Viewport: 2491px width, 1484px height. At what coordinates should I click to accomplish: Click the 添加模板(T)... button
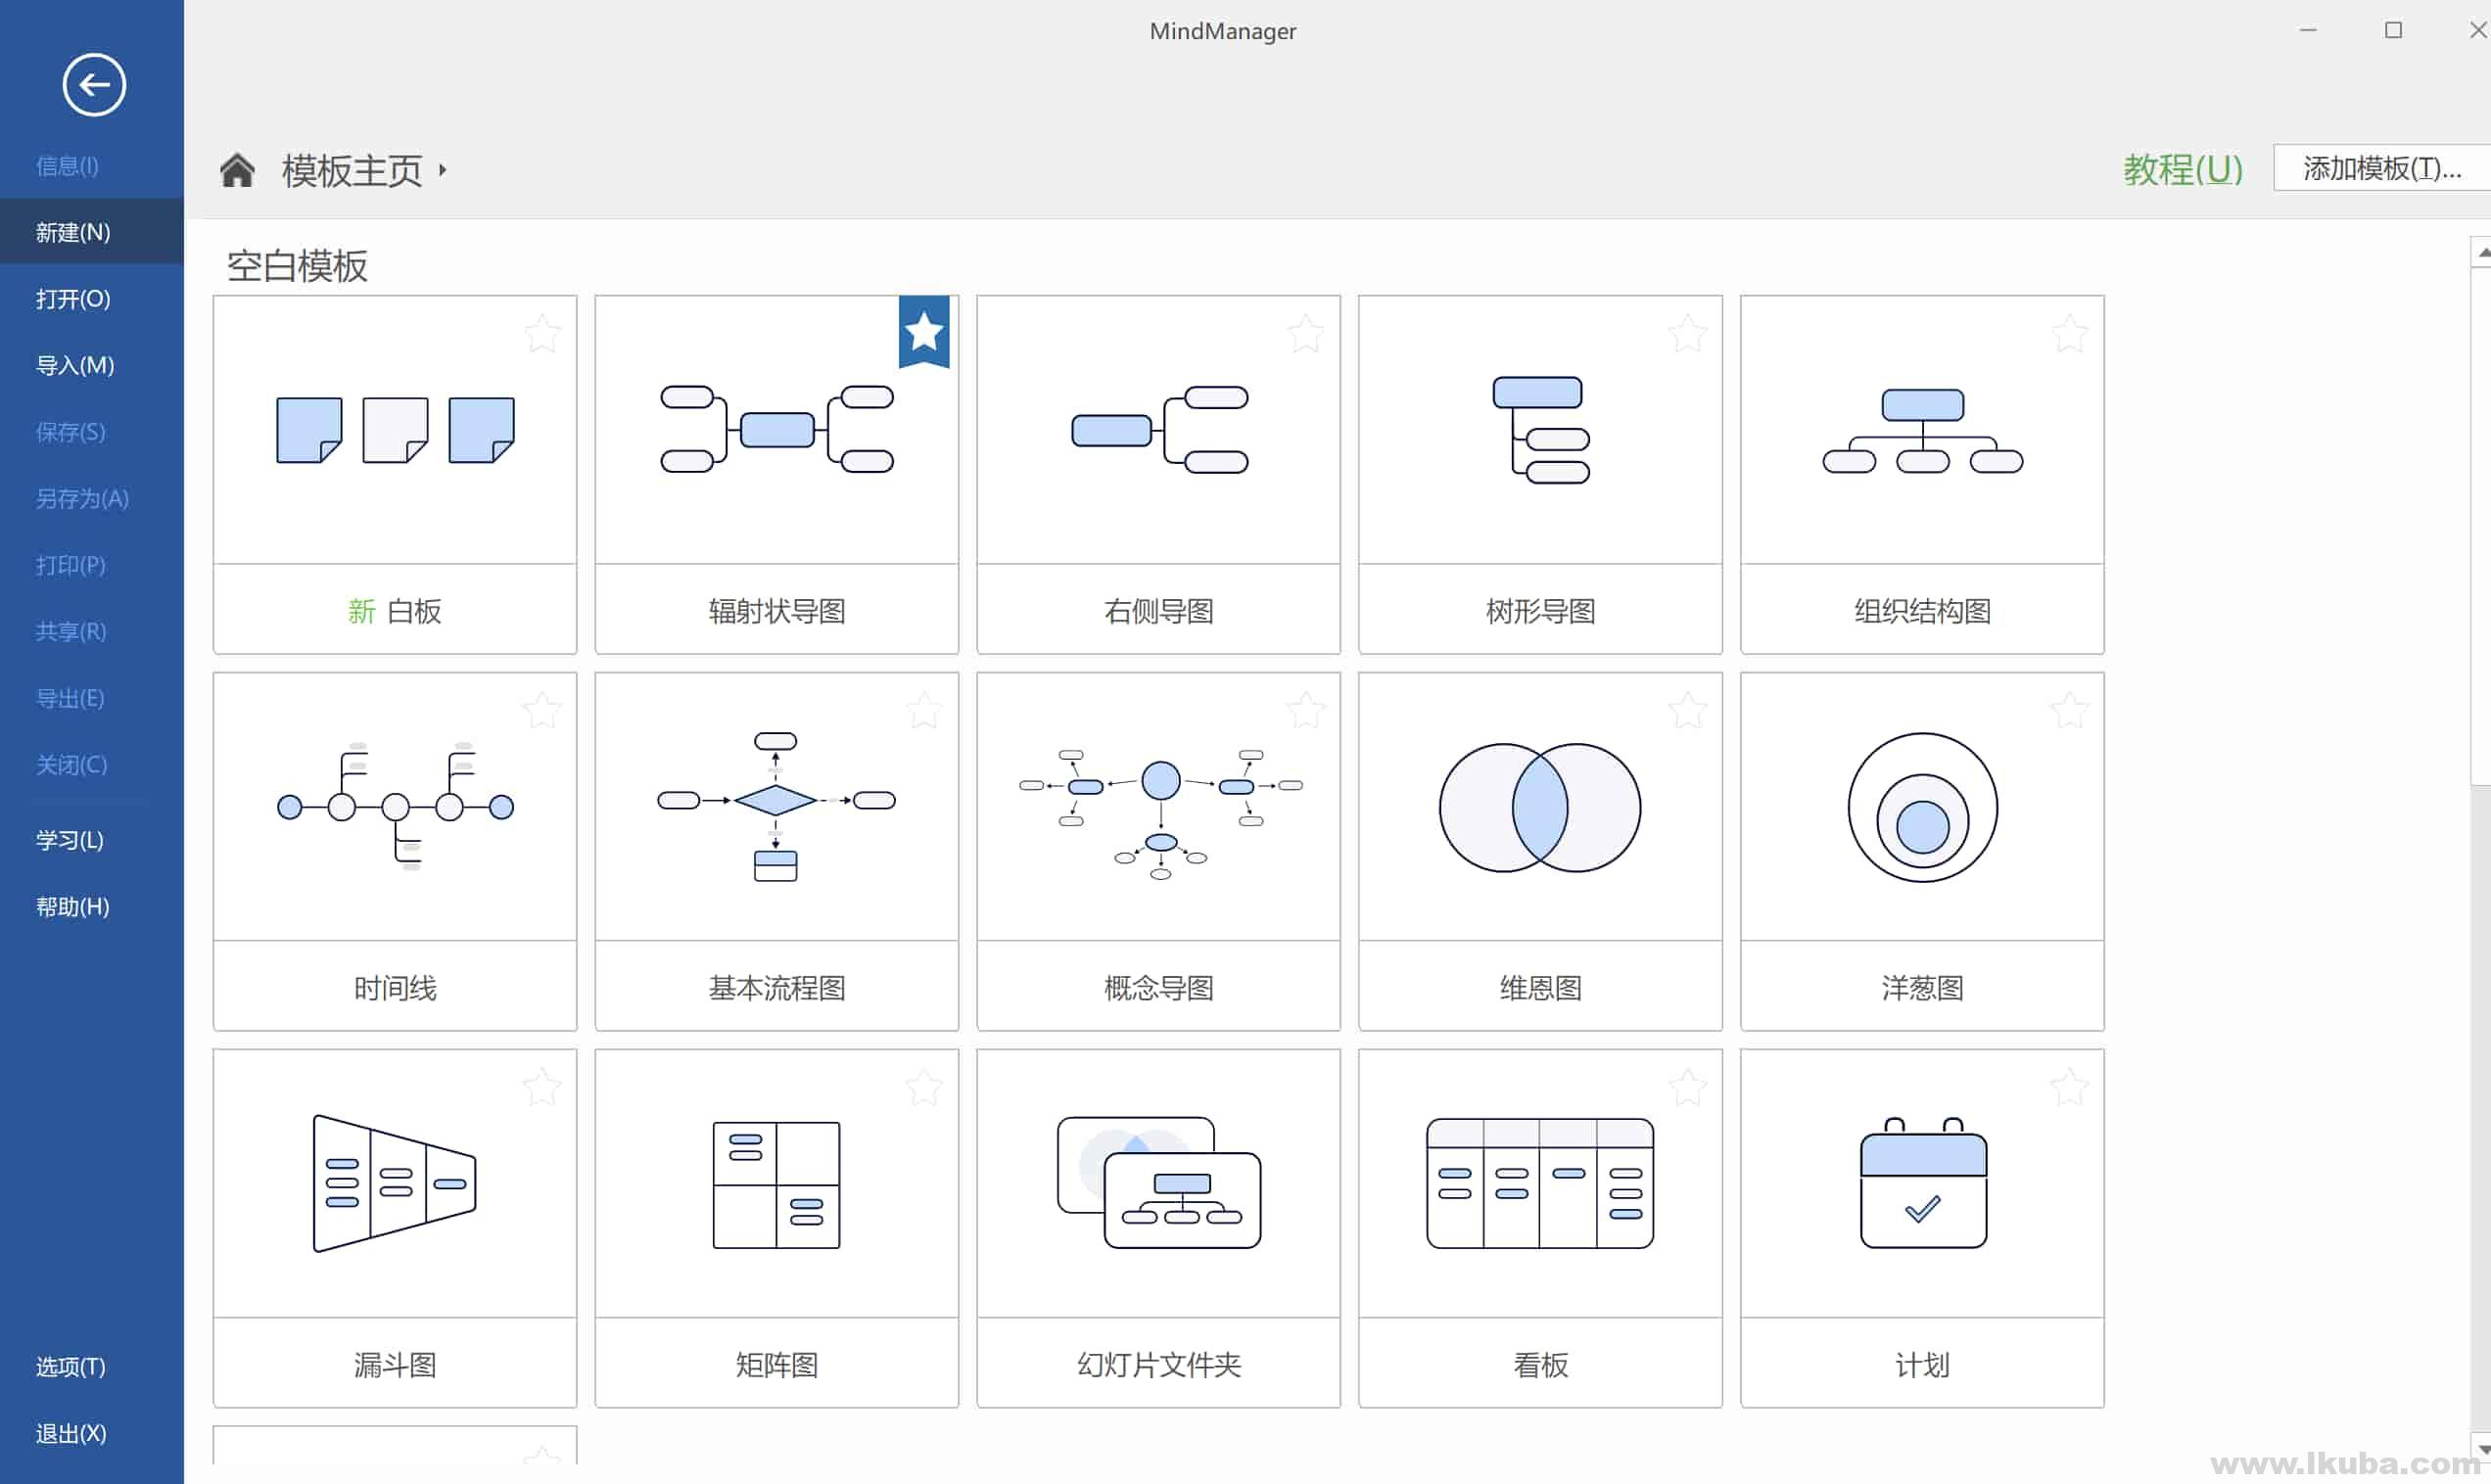[2381, 168]
